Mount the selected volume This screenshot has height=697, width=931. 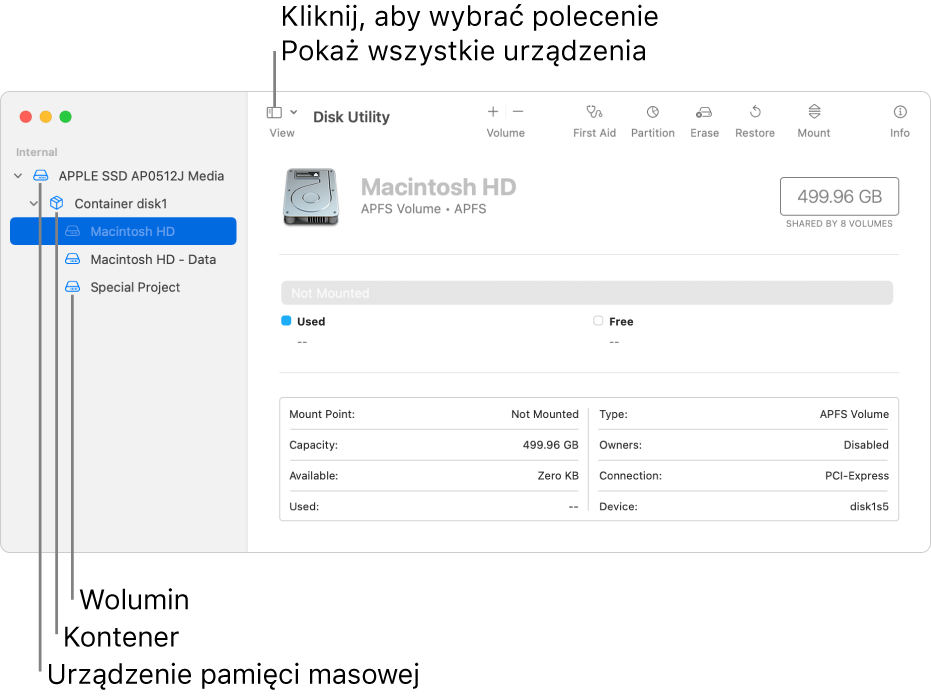(814, 113)
